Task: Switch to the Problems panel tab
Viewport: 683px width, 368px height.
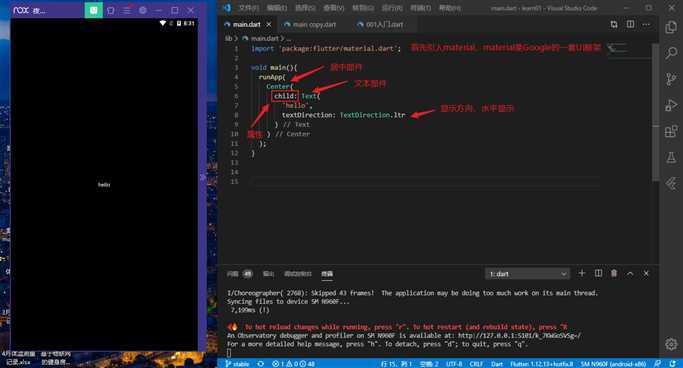Action: click(x=239, y=273)
